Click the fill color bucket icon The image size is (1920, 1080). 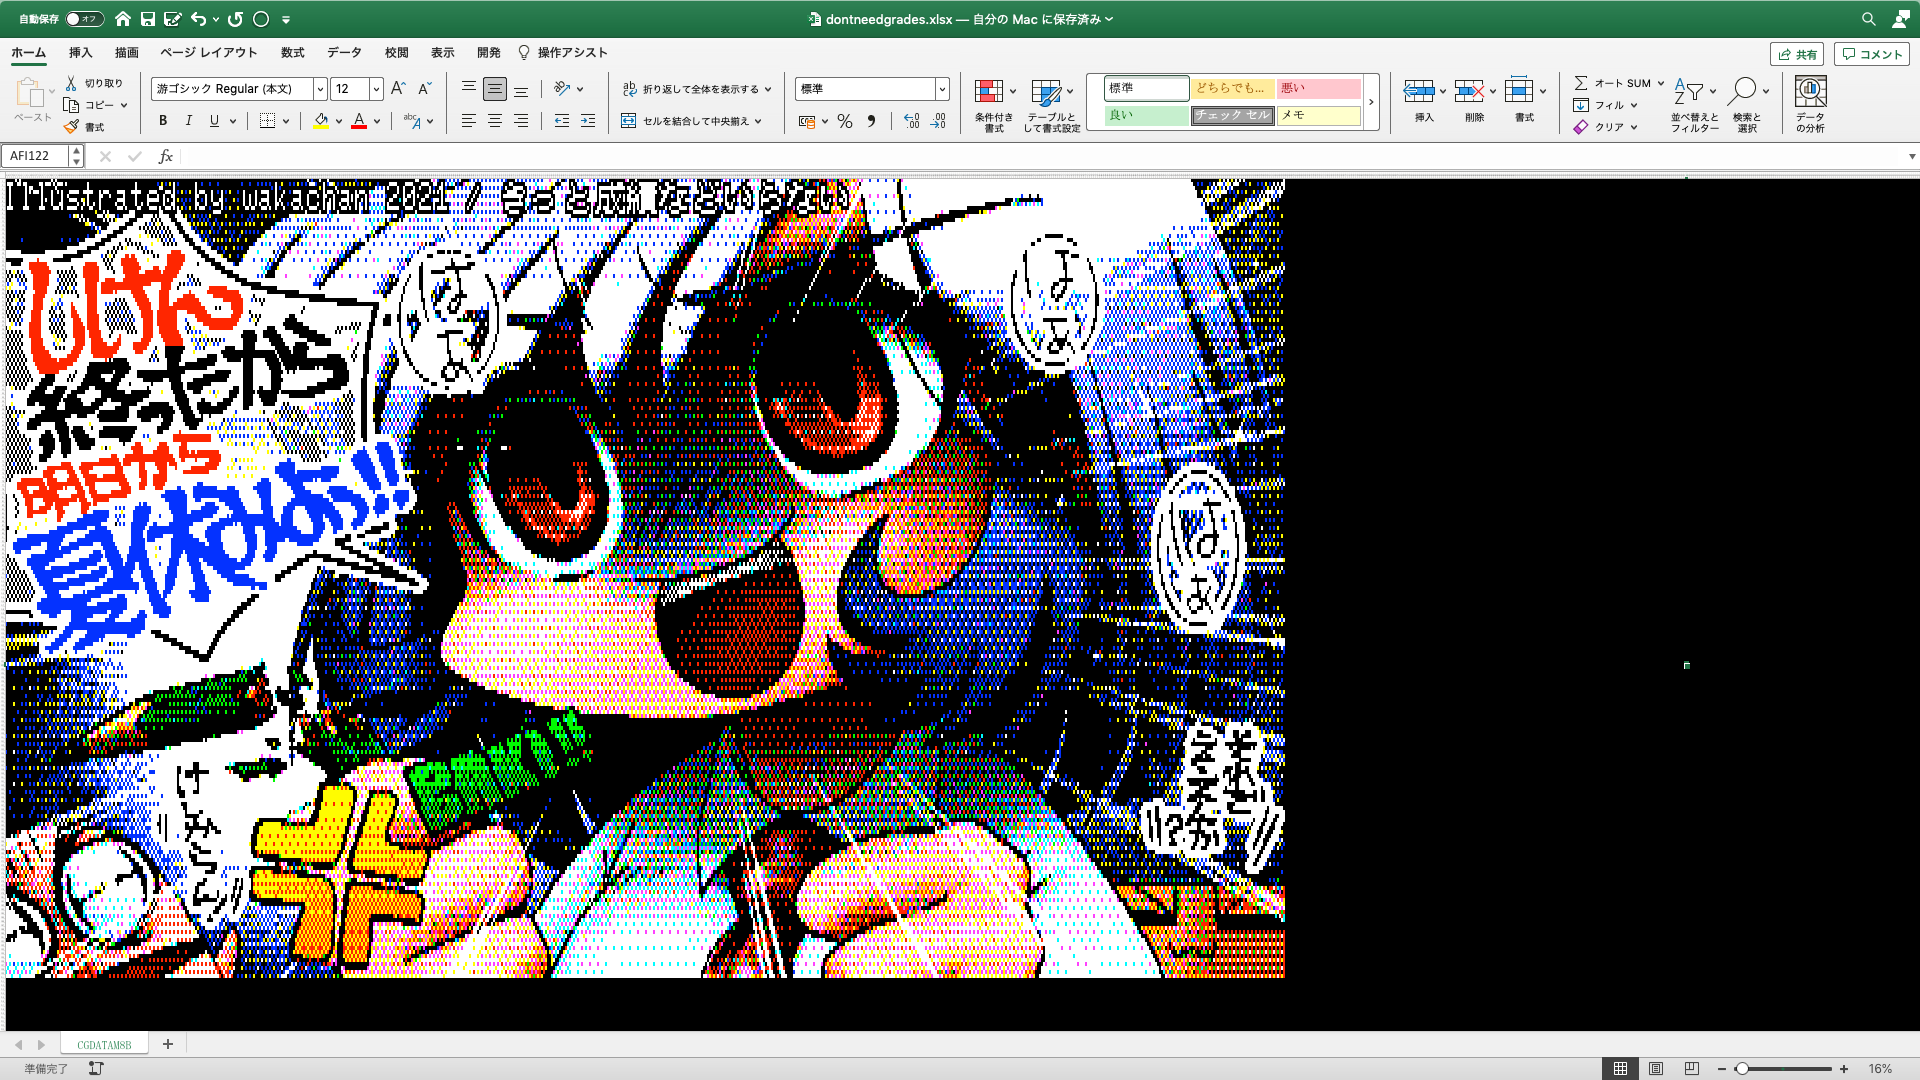coord(321,121)
